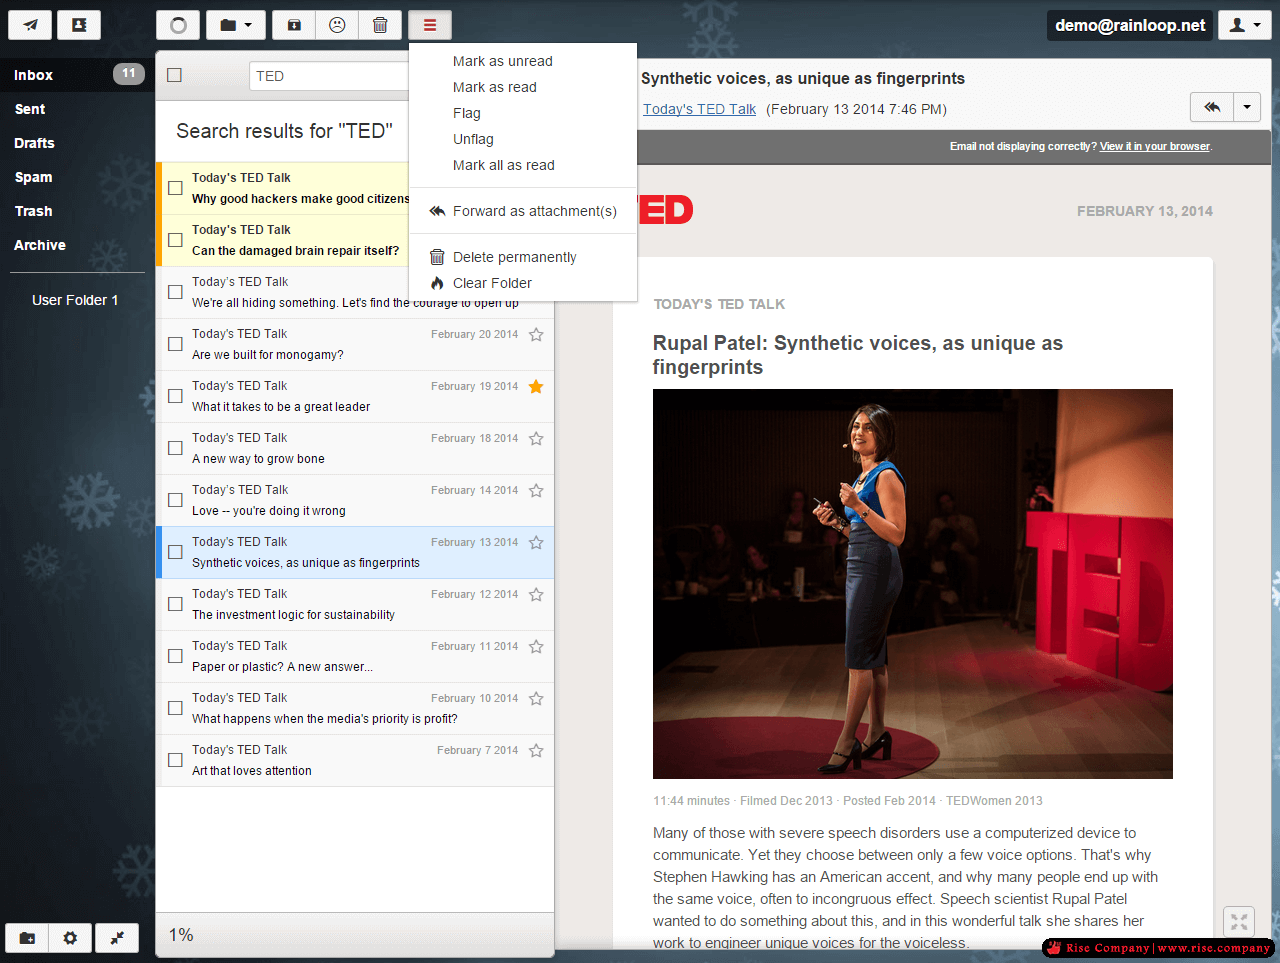The image size is (1280, 963).
Task: Toggle fullscreen view icon in message pane
Action: pyautogui.click(x=1239, y=922)
